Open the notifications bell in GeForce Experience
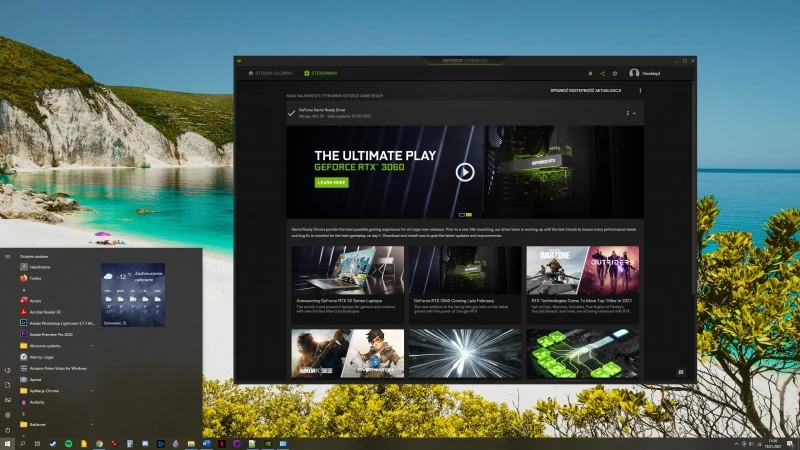The image size is (800, 450). pyautogui.click(x=590, y=73)
